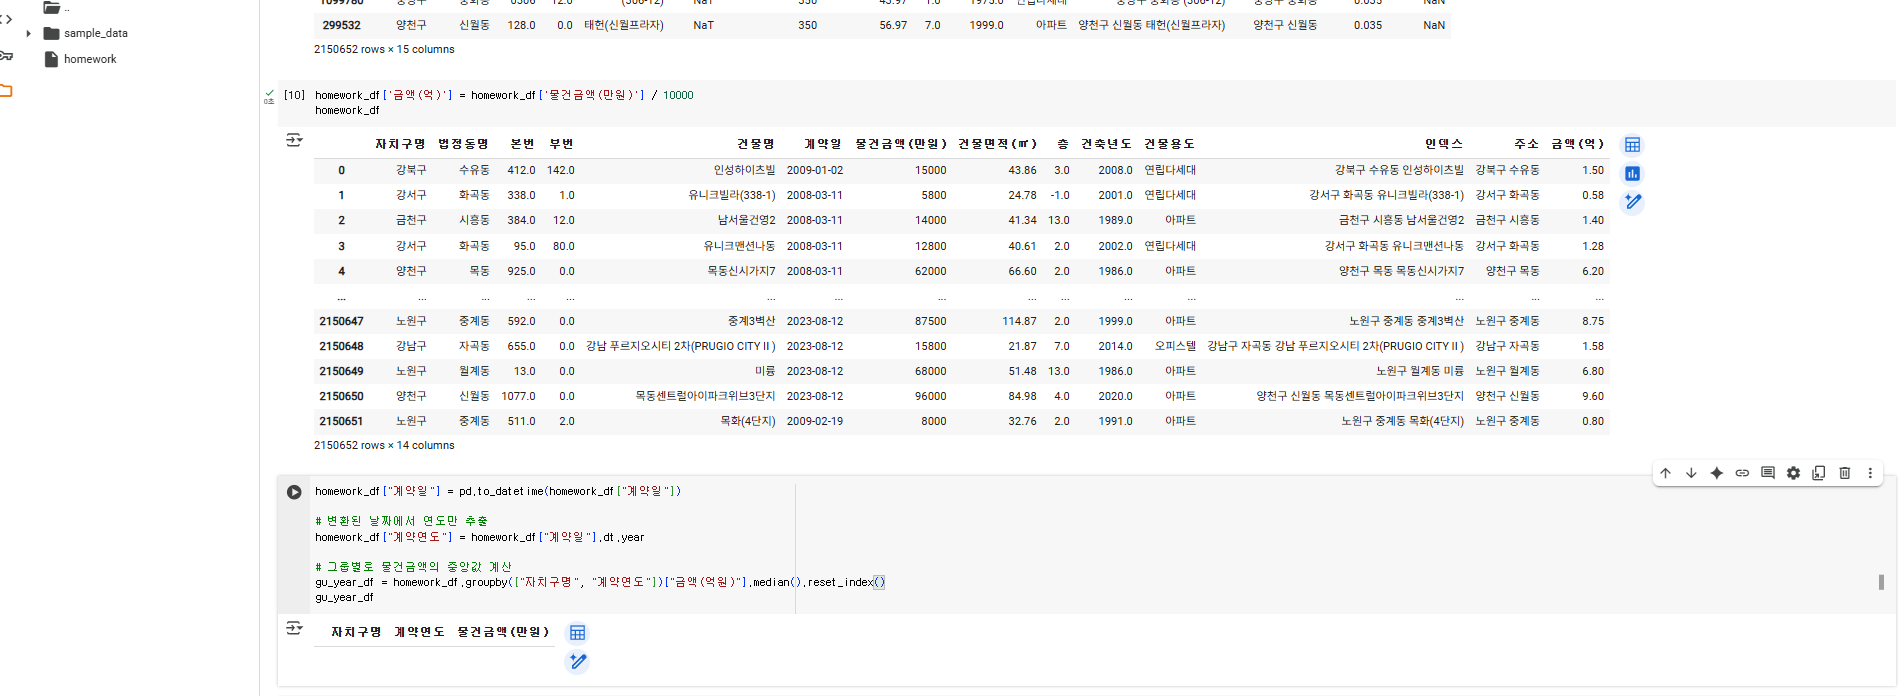Select the 건축년도 column header
Image resolution: width=1902 pixels, height=696 pixels.
pyautogui.click(x=1106, y=144)
